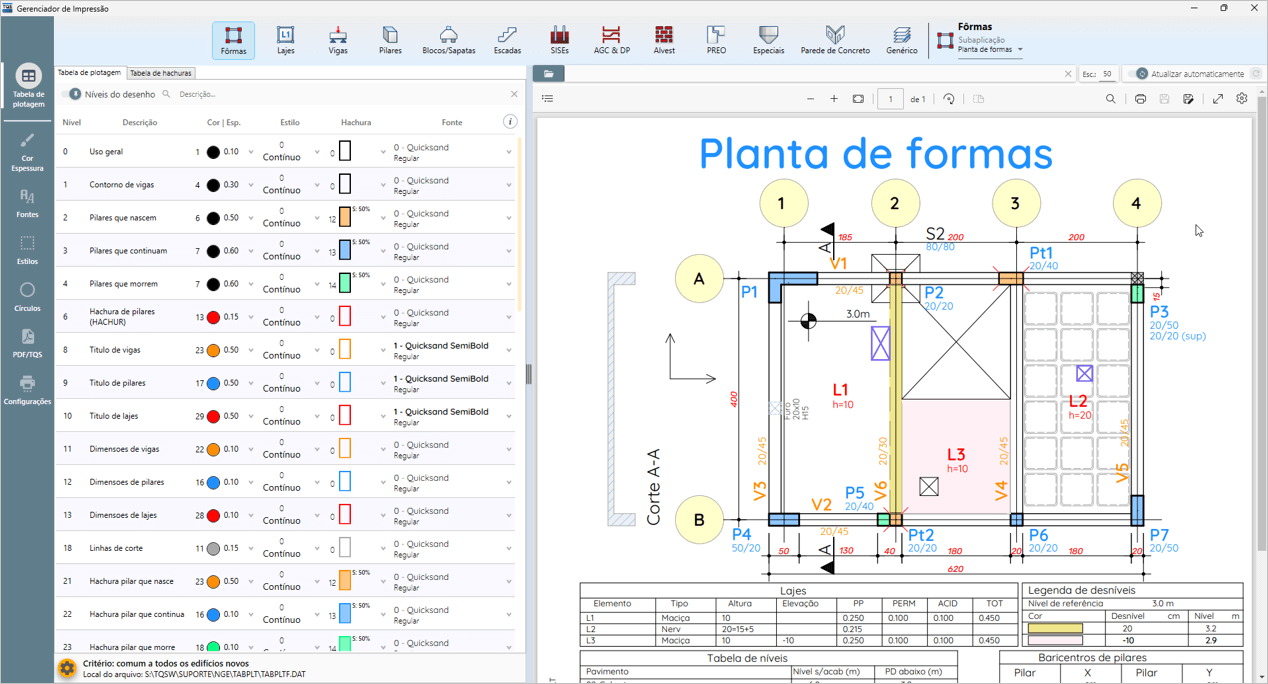
Task: Open the PDF/TQS sidebar option
Action: (x=27, y=344)
